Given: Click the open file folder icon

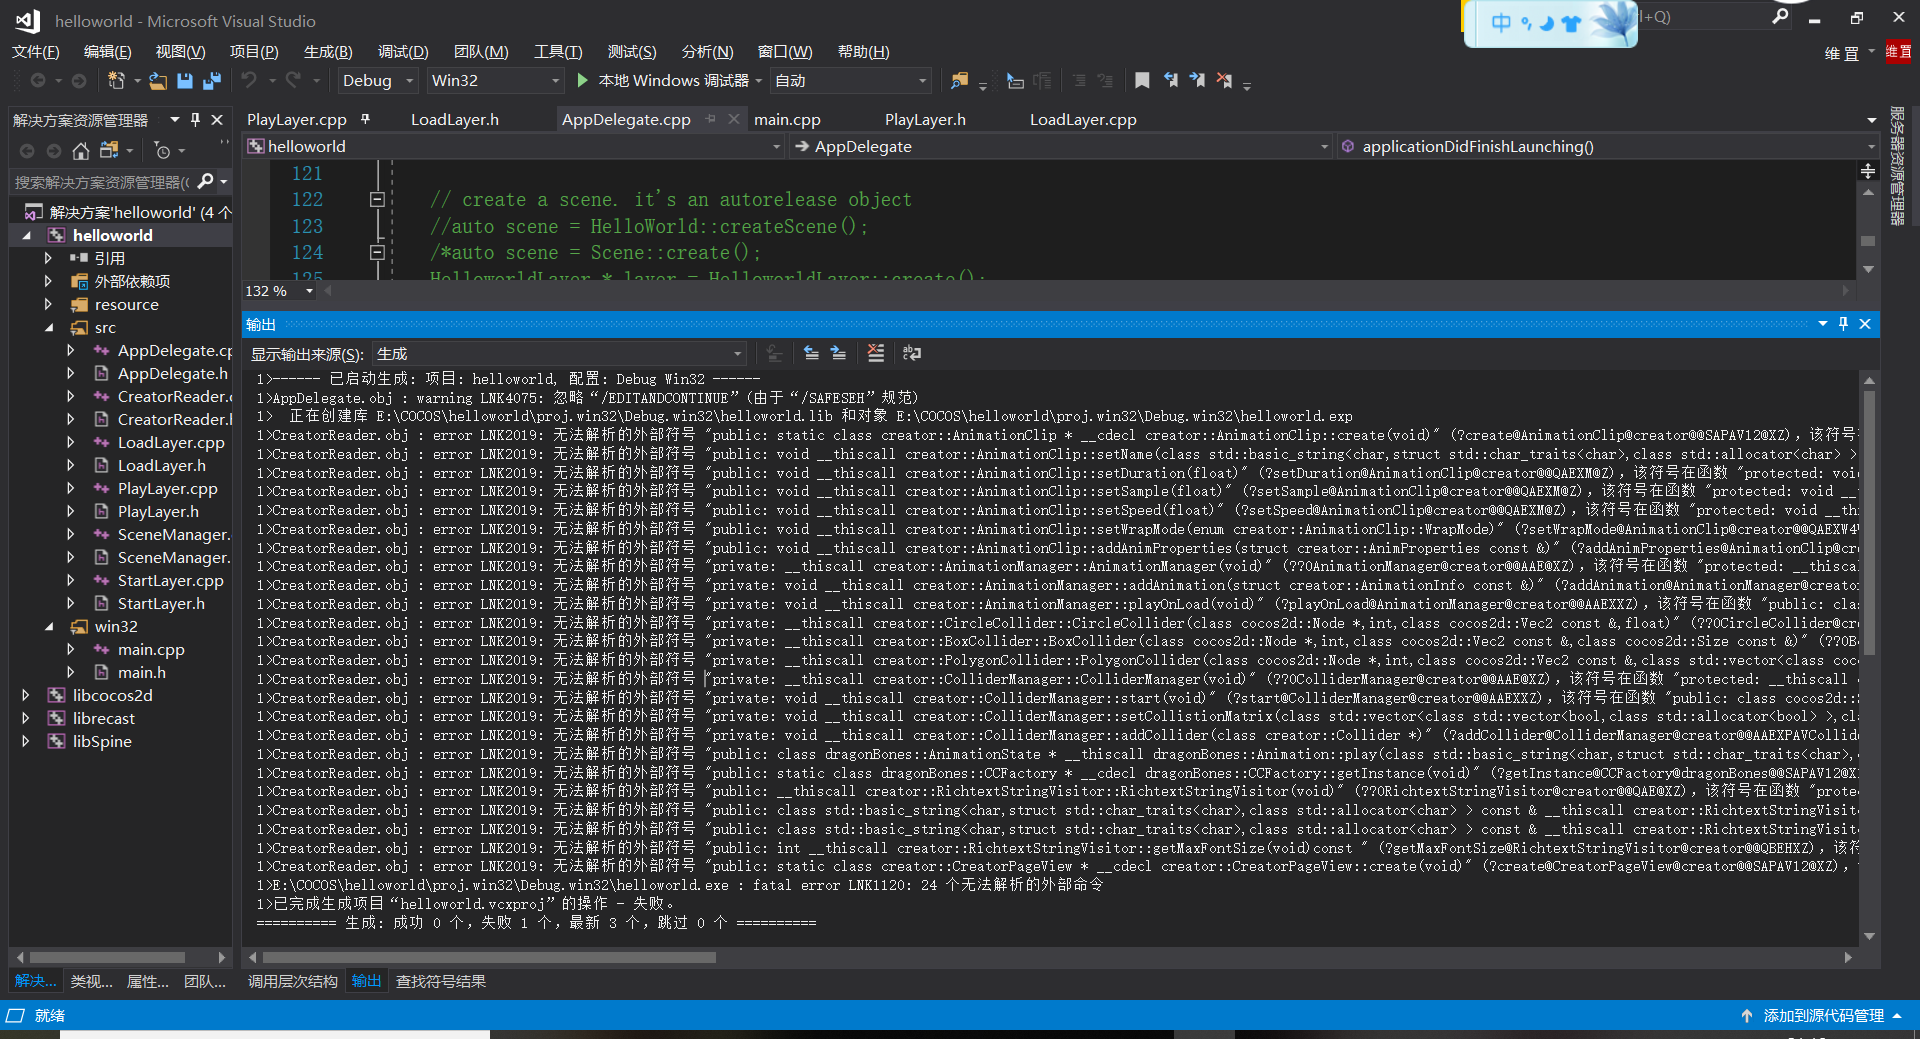Looking at the screenshot, I should click(158, 80).
